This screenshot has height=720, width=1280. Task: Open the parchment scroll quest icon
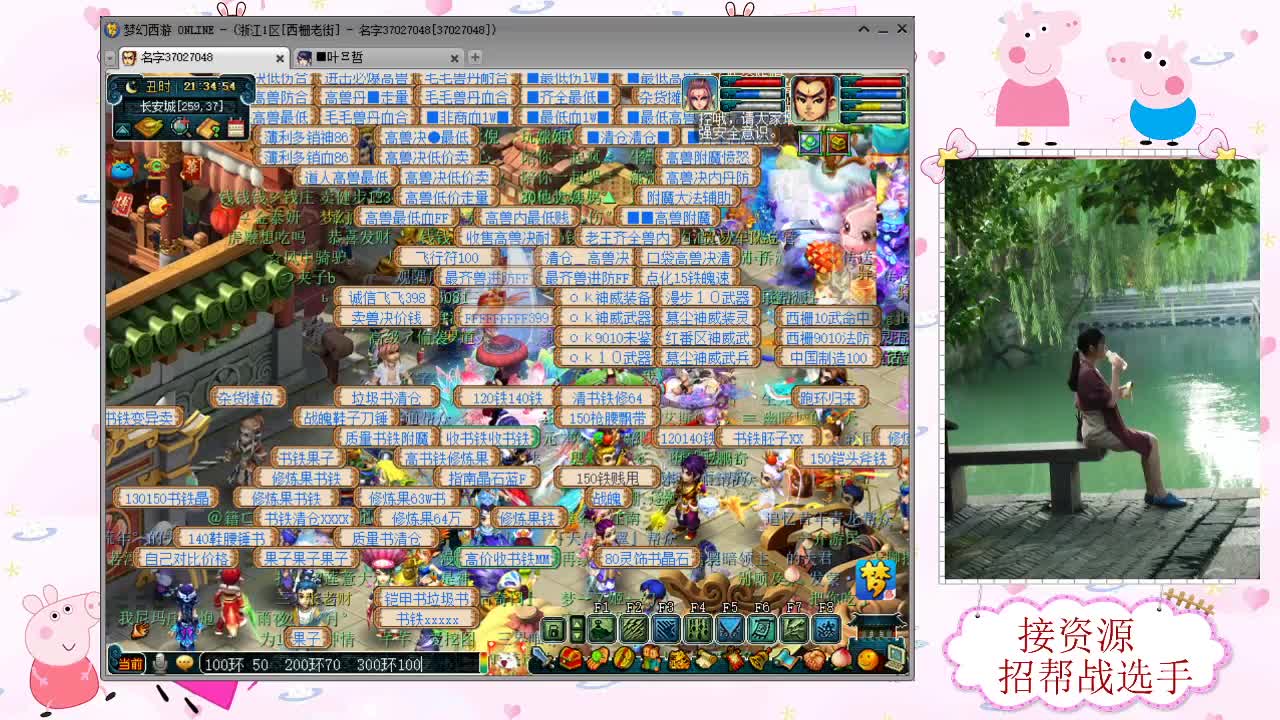point(707,659)
